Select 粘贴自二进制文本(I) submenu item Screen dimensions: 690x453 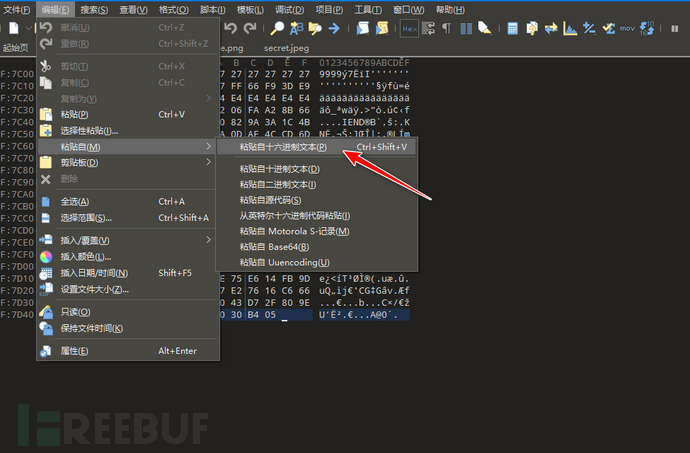[x=316, y=184]
